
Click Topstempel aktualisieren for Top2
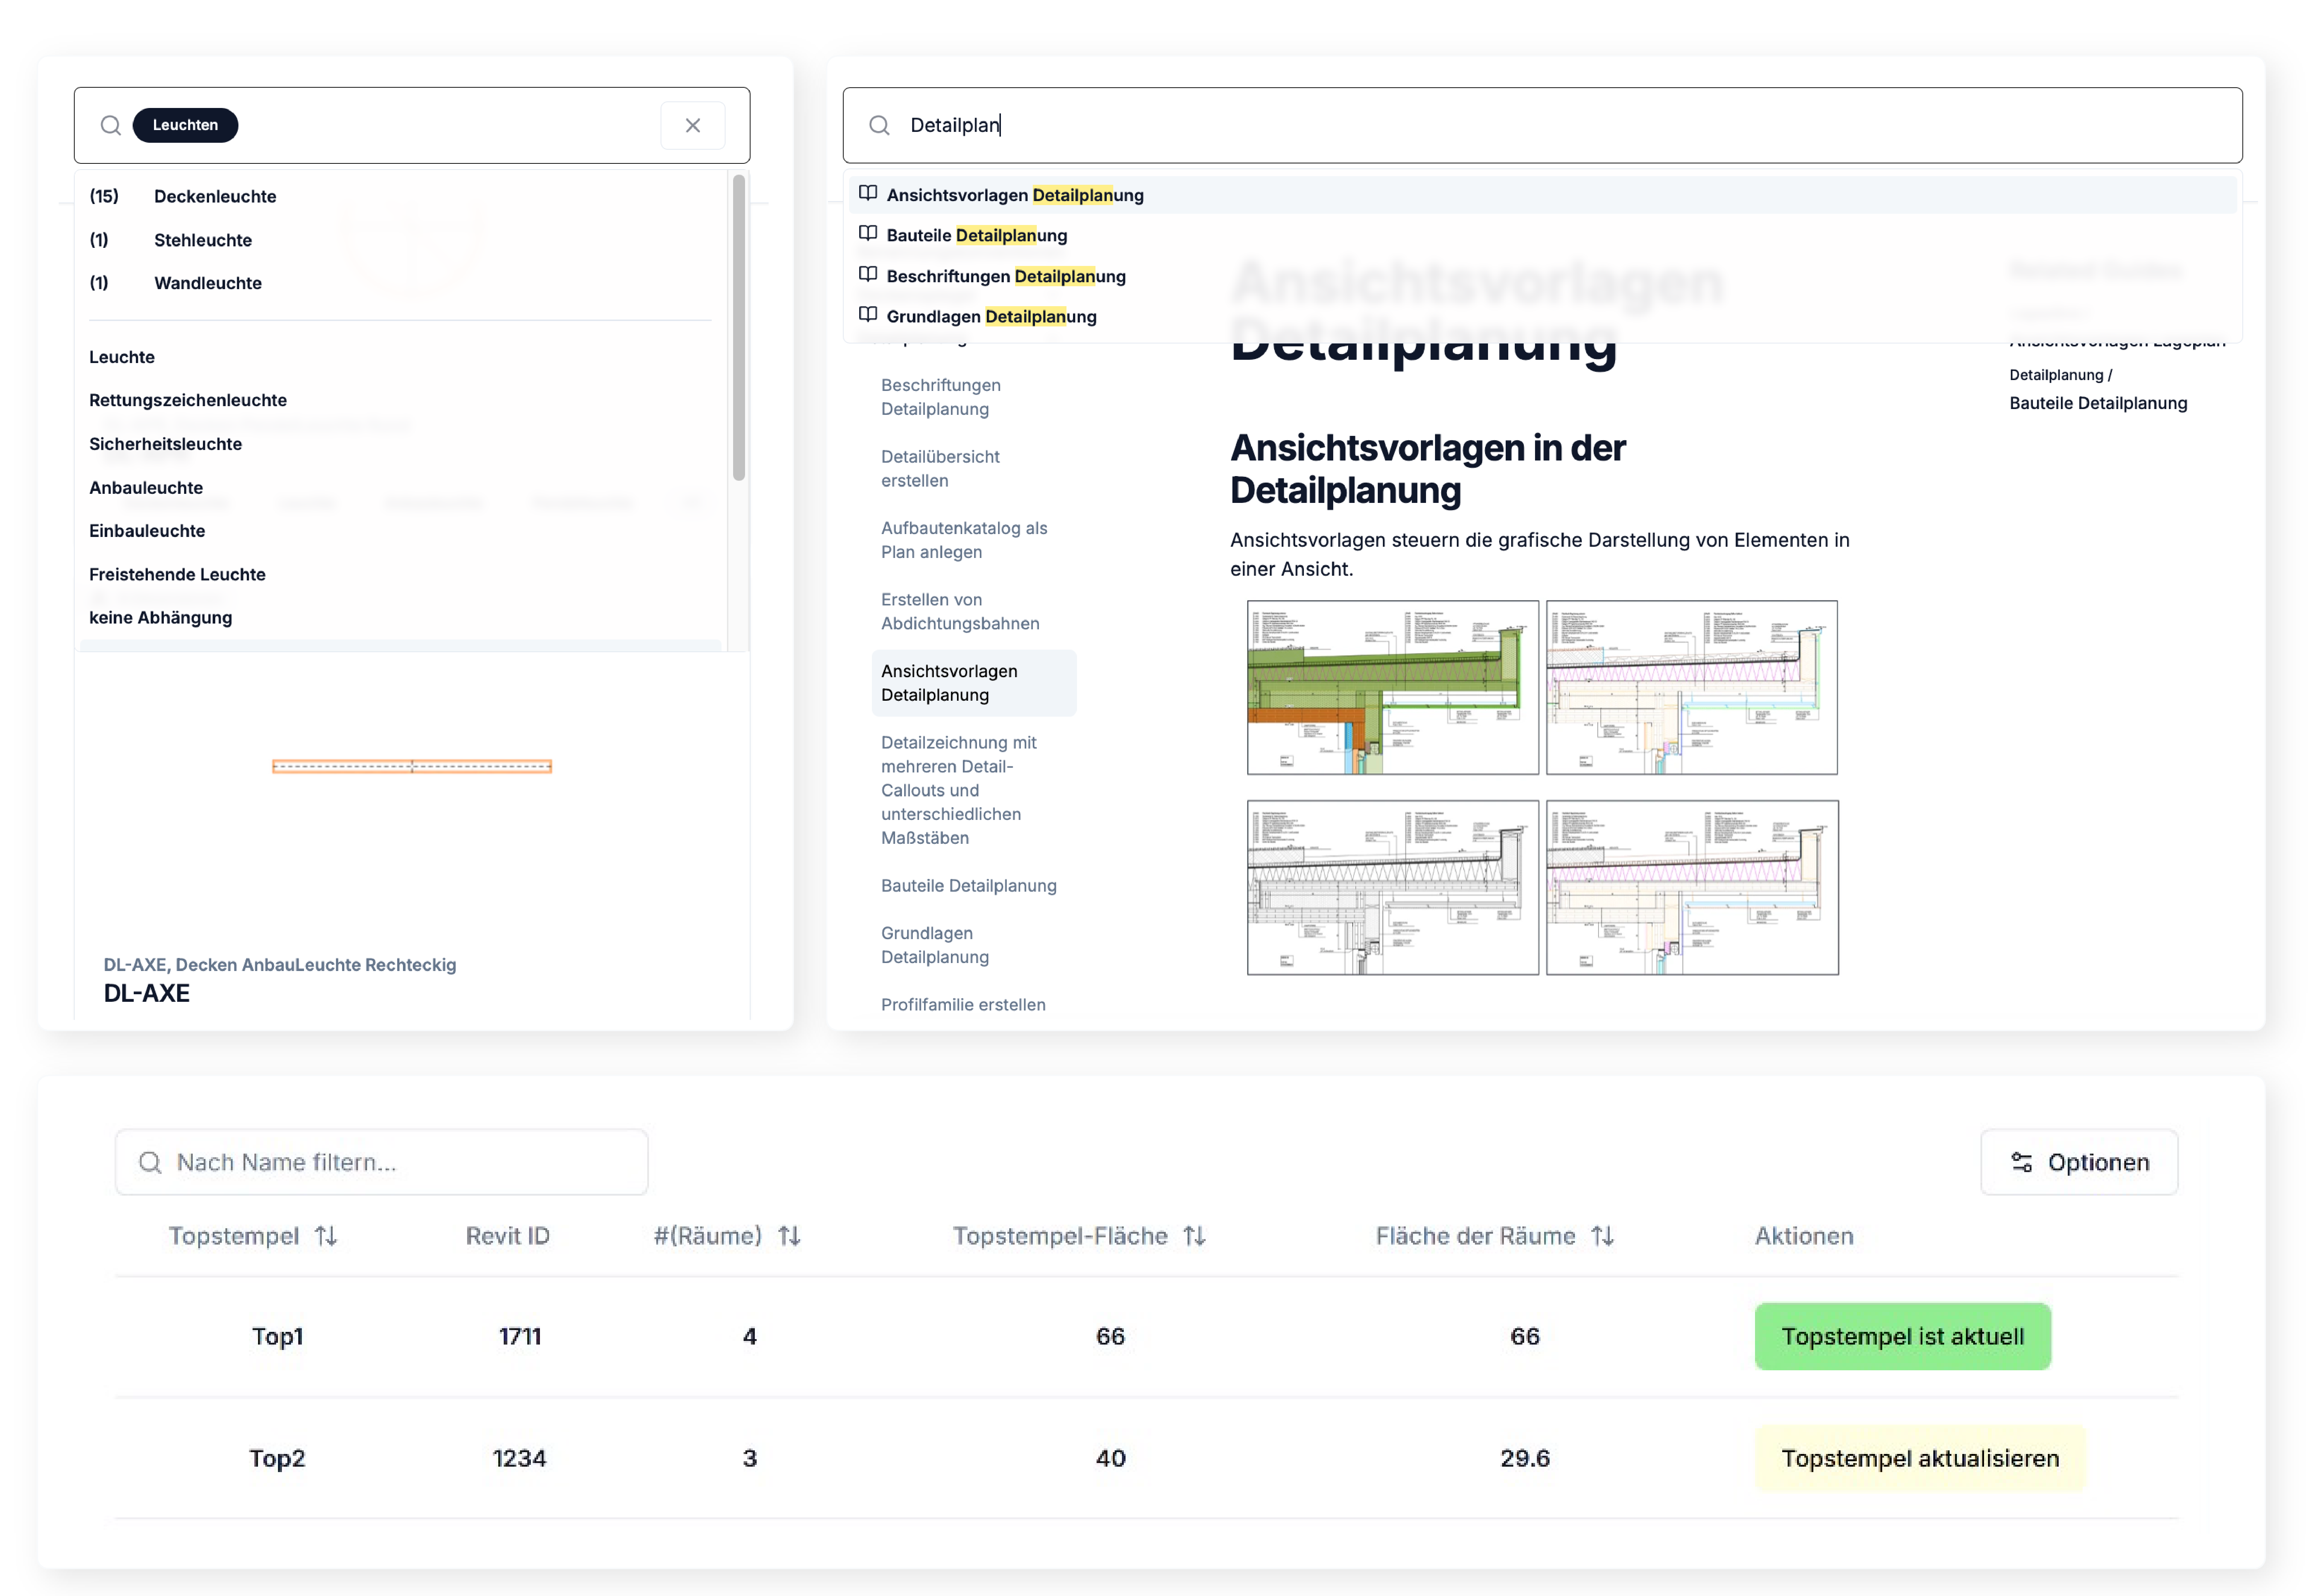[x=1919, y=1458]
